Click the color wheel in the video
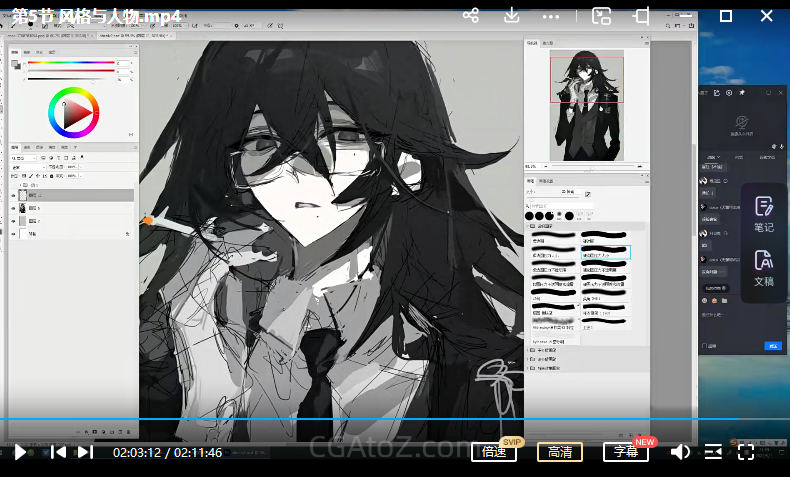Screen dimensions: 790x477 click(74, 113)
